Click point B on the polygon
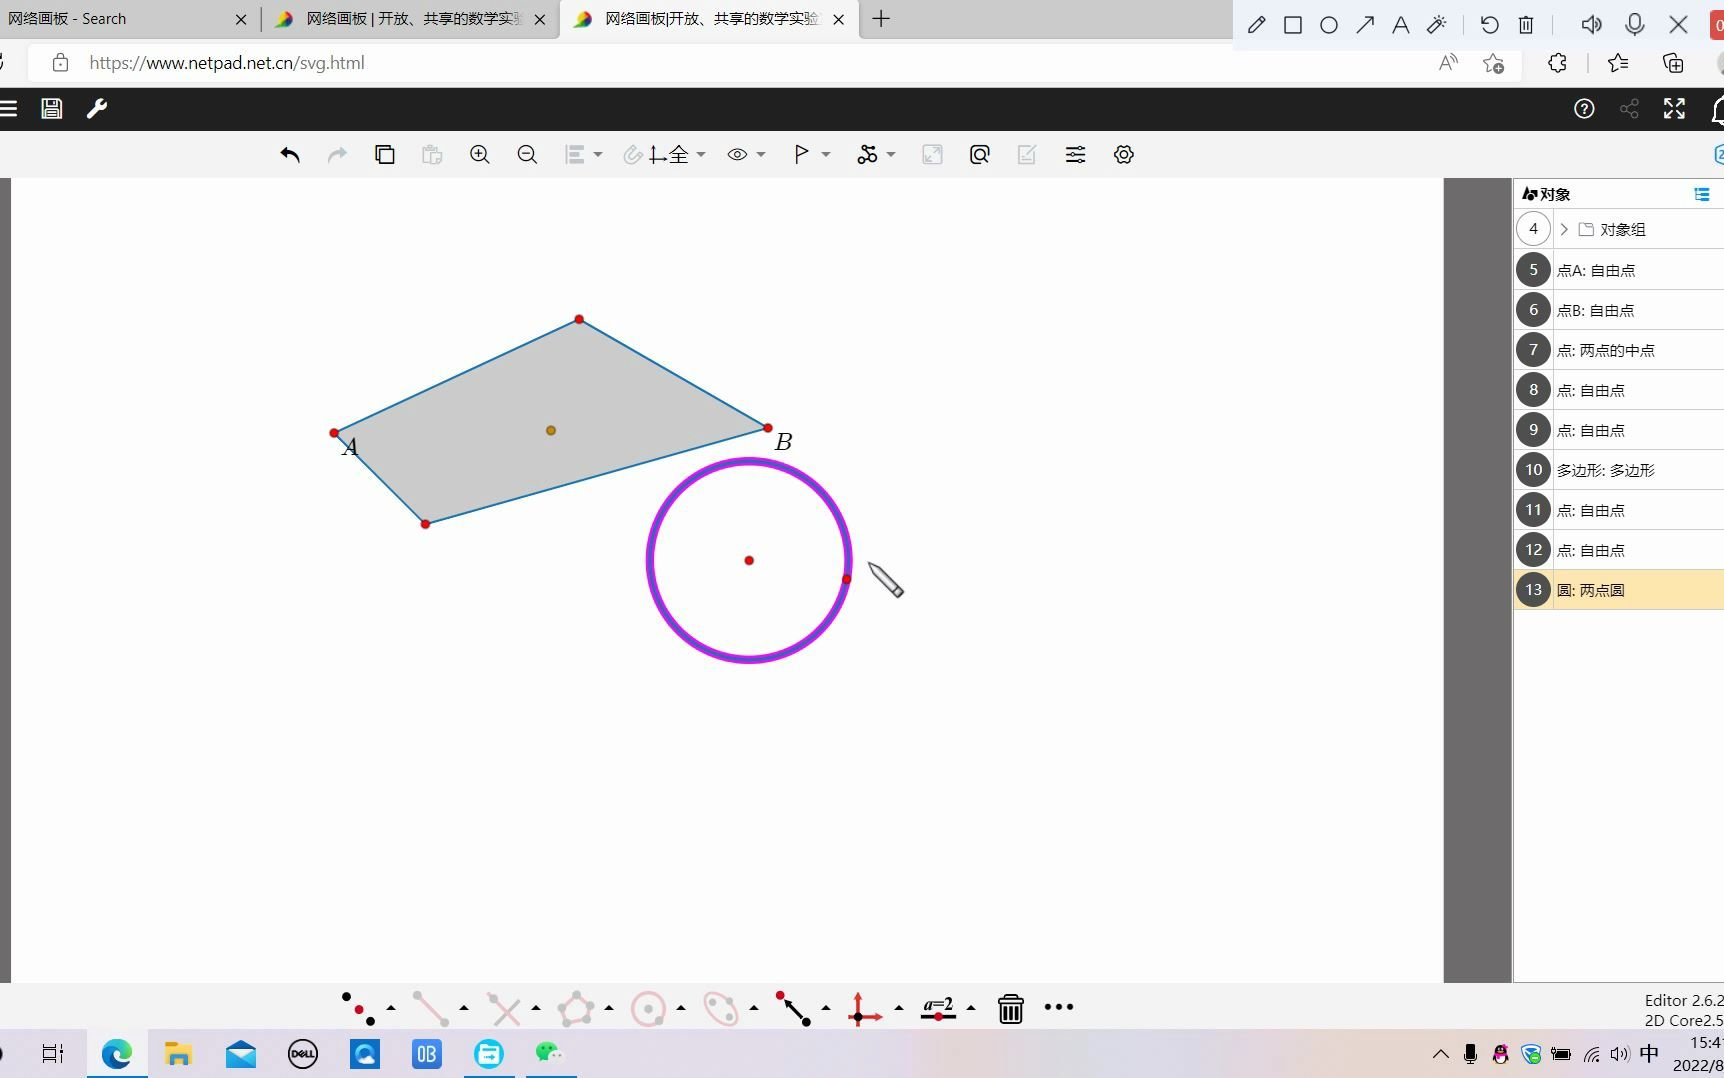Image resolution: width=1724 pixels, height=1078 pixels. pos(768,428)
